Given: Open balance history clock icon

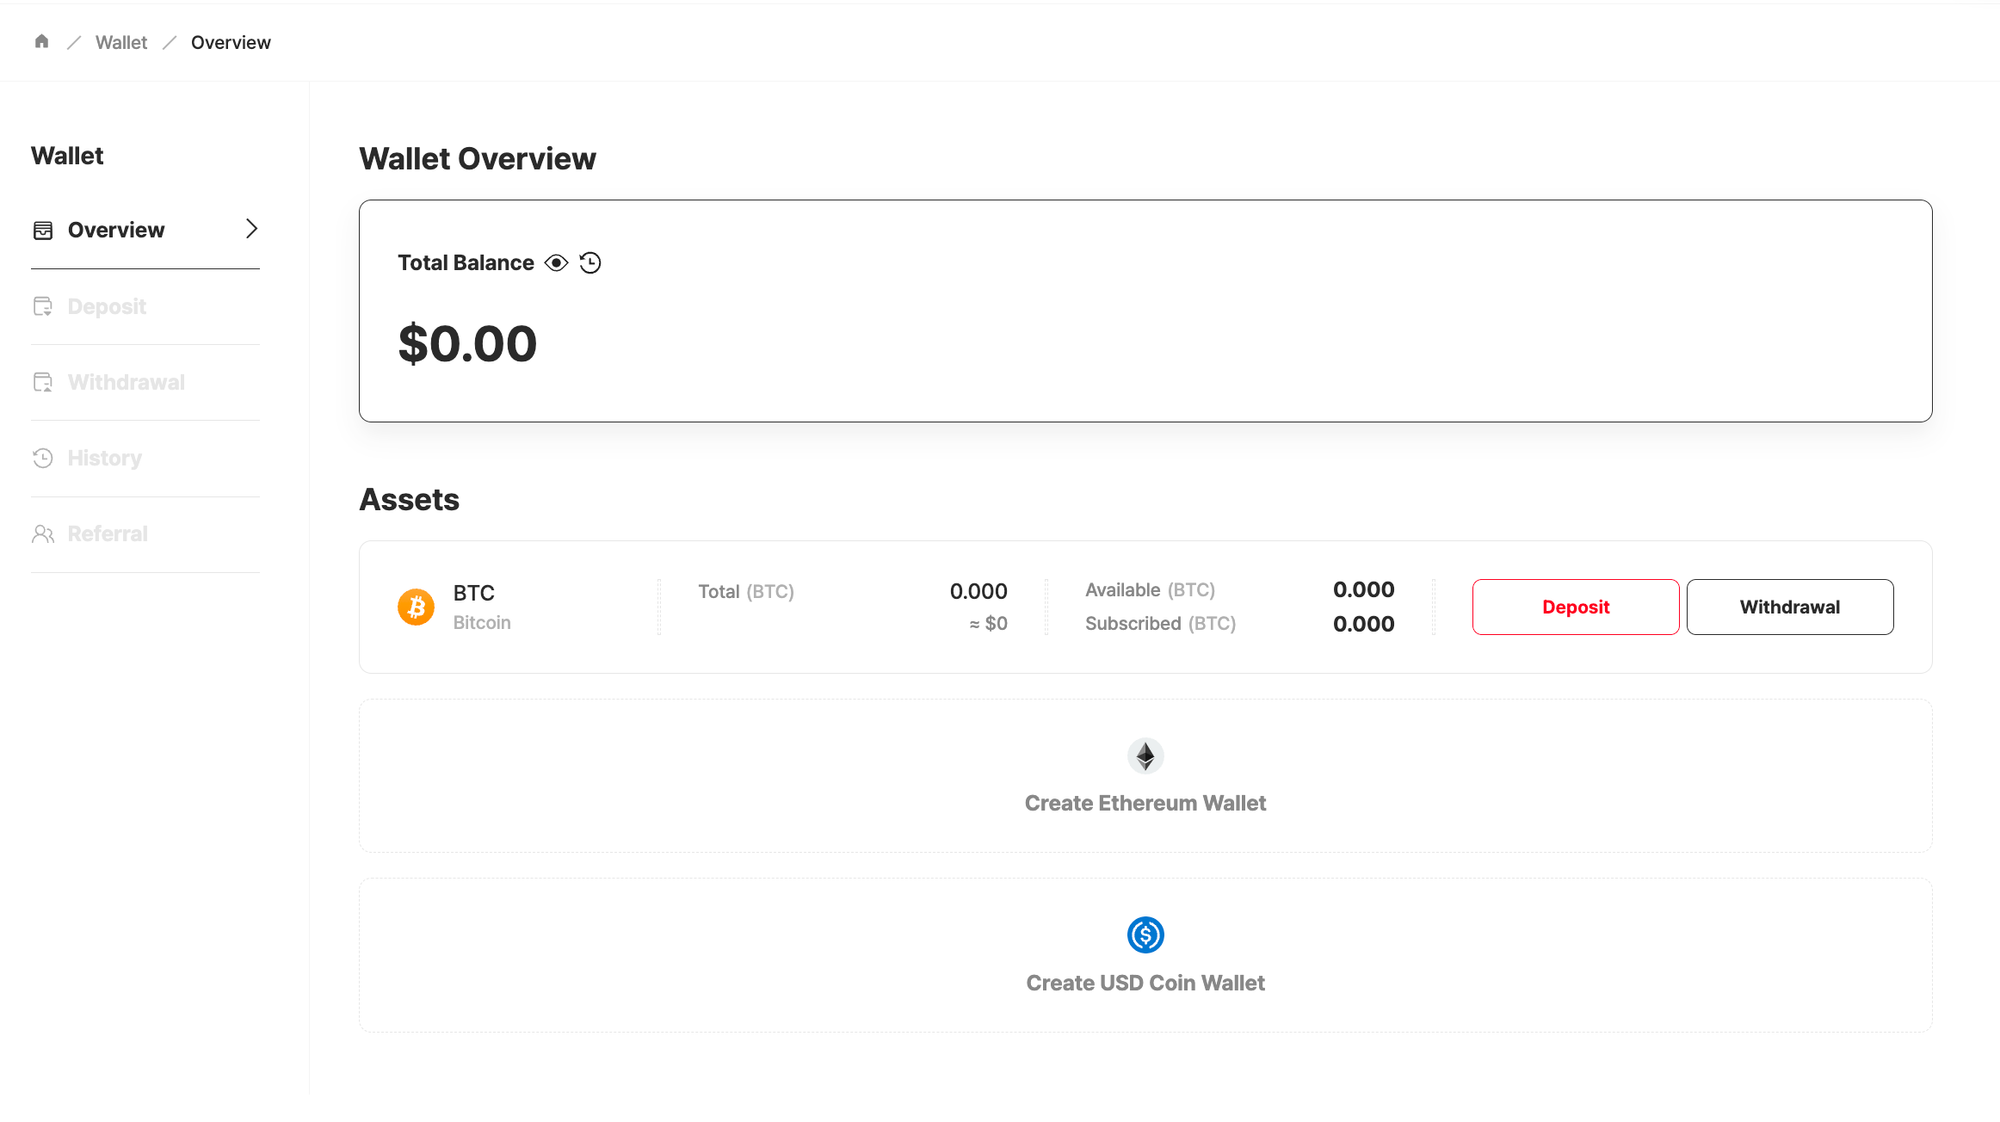Looking at the screenshot, I should [590, 263].
